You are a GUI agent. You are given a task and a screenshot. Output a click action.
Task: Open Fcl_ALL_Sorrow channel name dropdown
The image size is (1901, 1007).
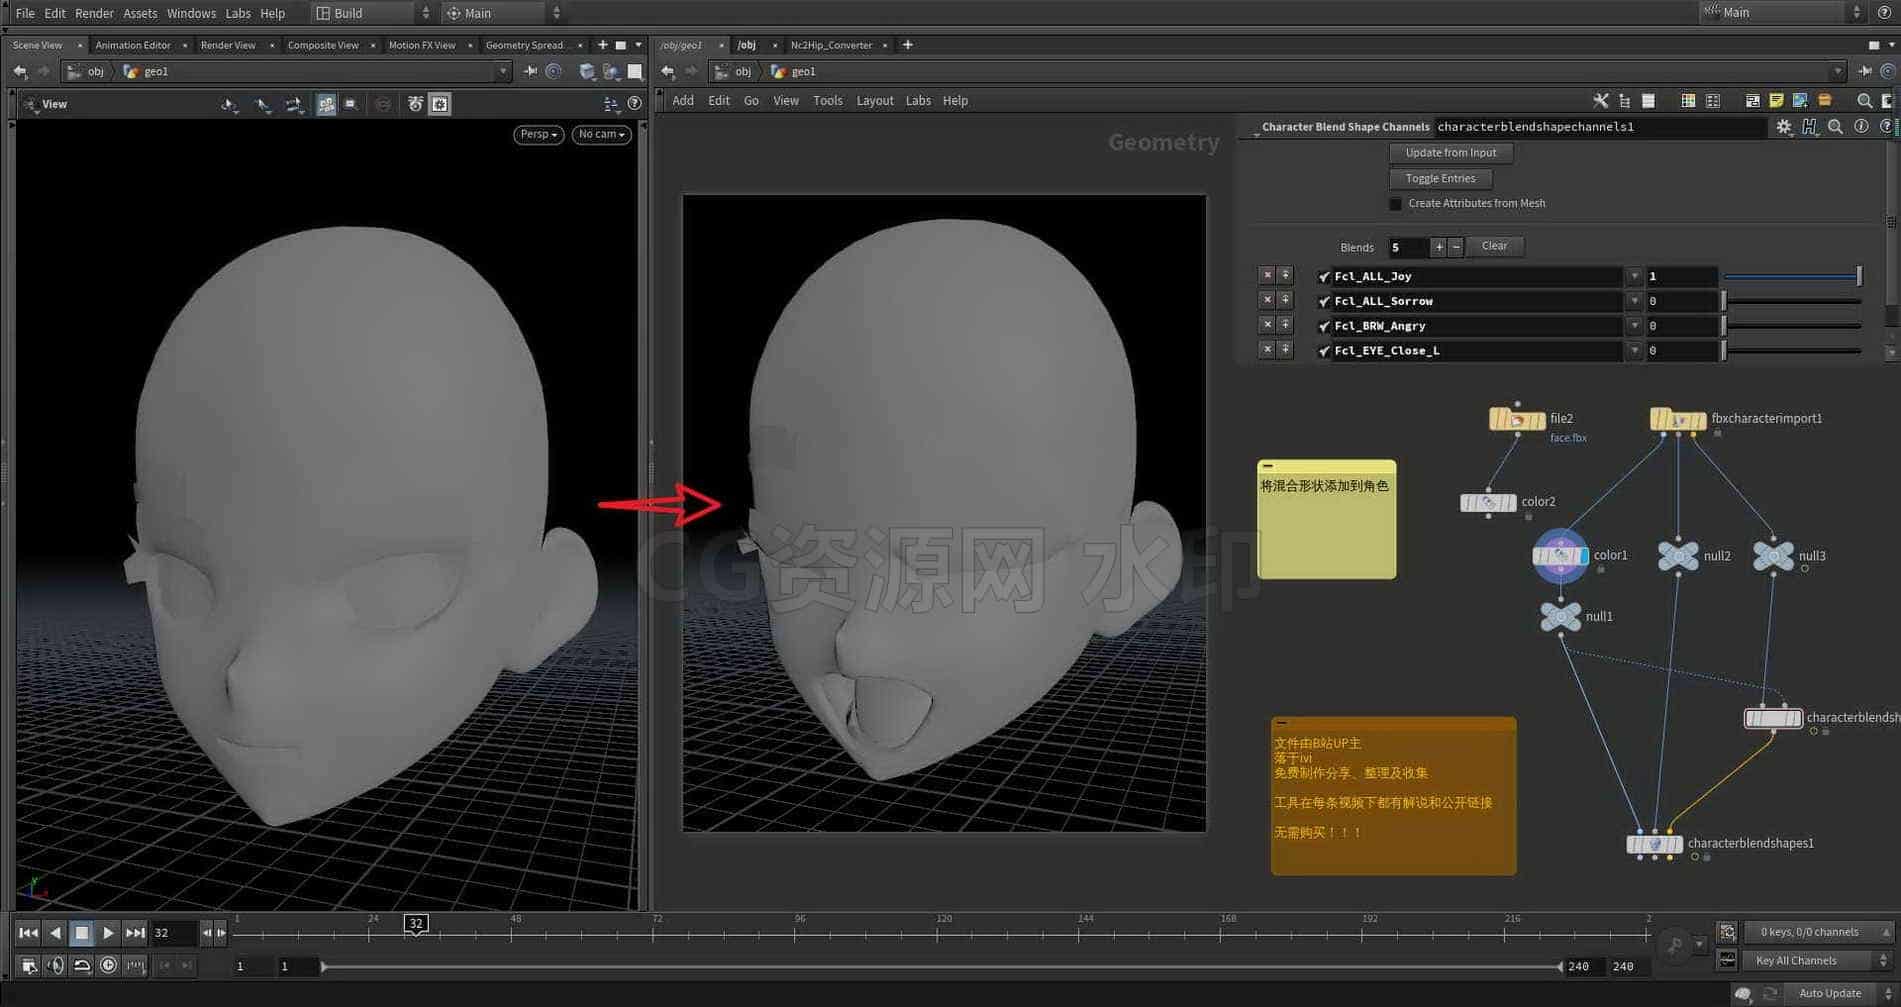[x=1634, y=302]
